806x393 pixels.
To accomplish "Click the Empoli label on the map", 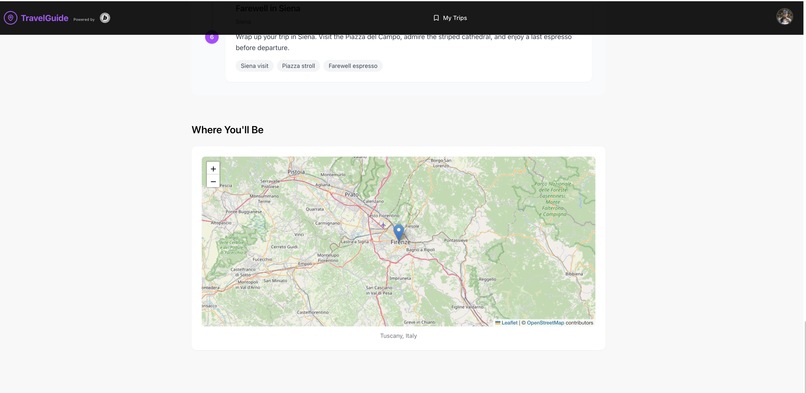I will click(305, 265).
